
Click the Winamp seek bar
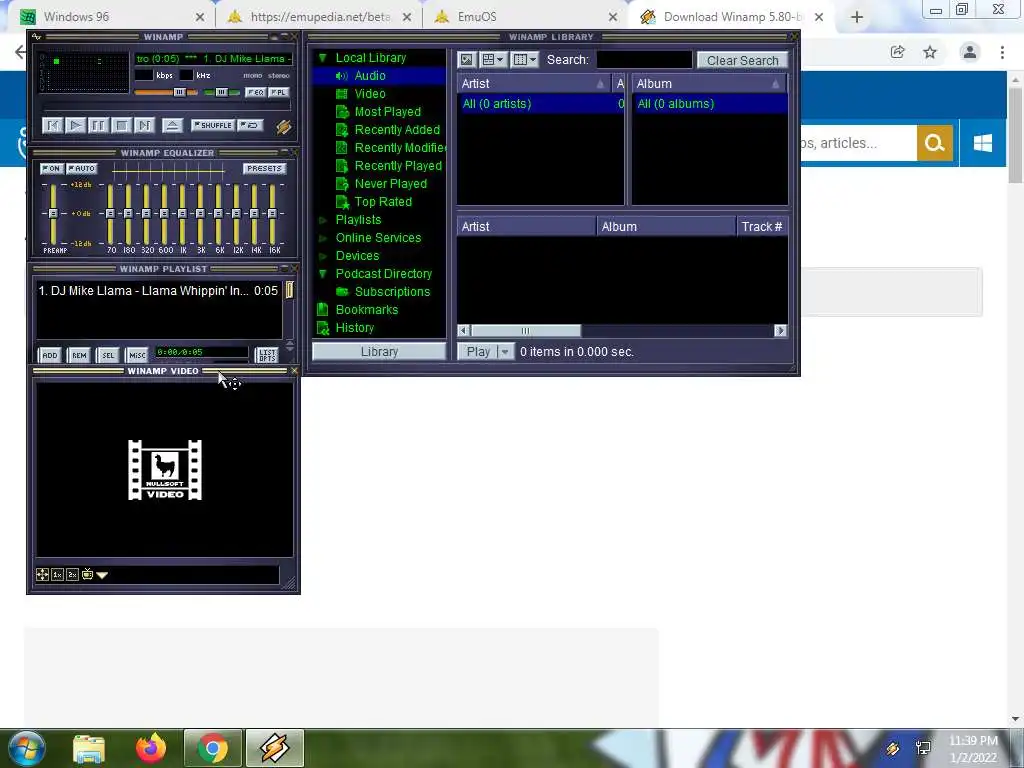[x=167, y=107]
